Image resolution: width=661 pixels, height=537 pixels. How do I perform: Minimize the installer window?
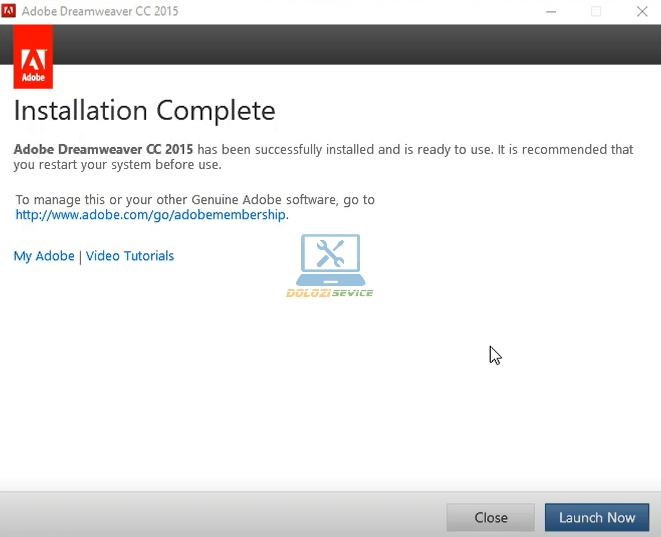pyautogui.click(x=551, y=11)
